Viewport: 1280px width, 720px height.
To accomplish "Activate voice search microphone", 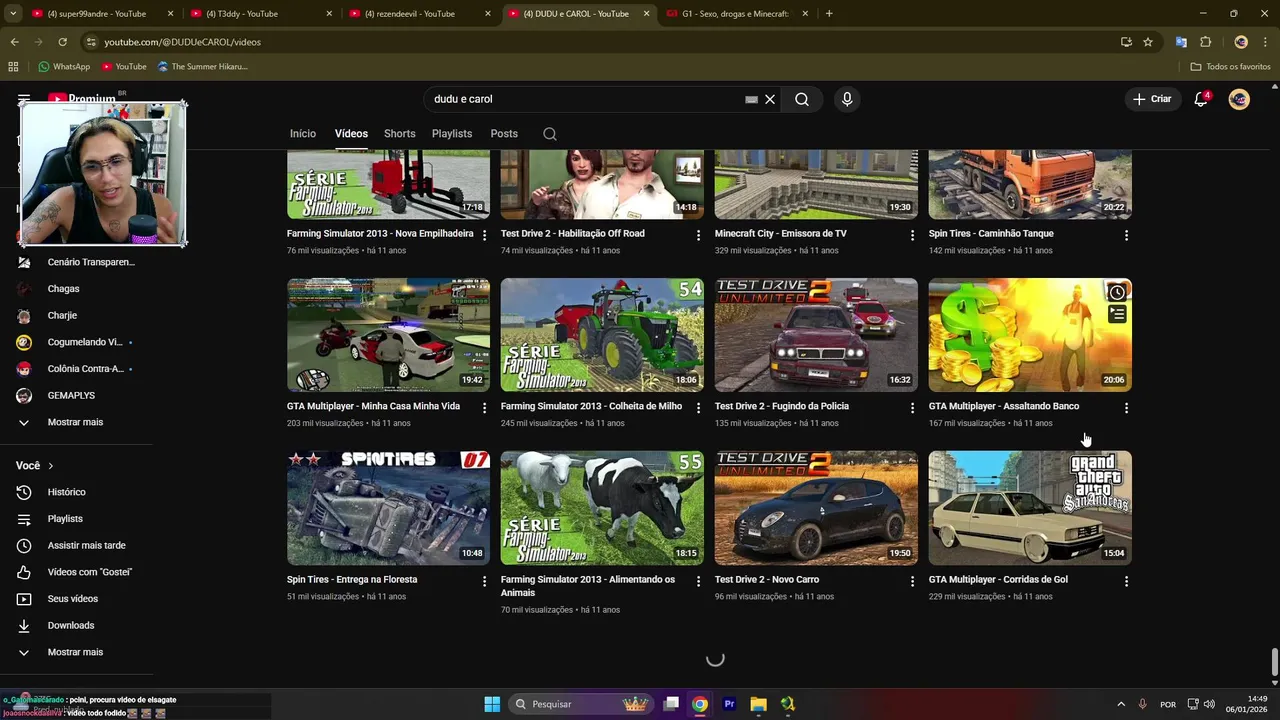I will point(847,99).
